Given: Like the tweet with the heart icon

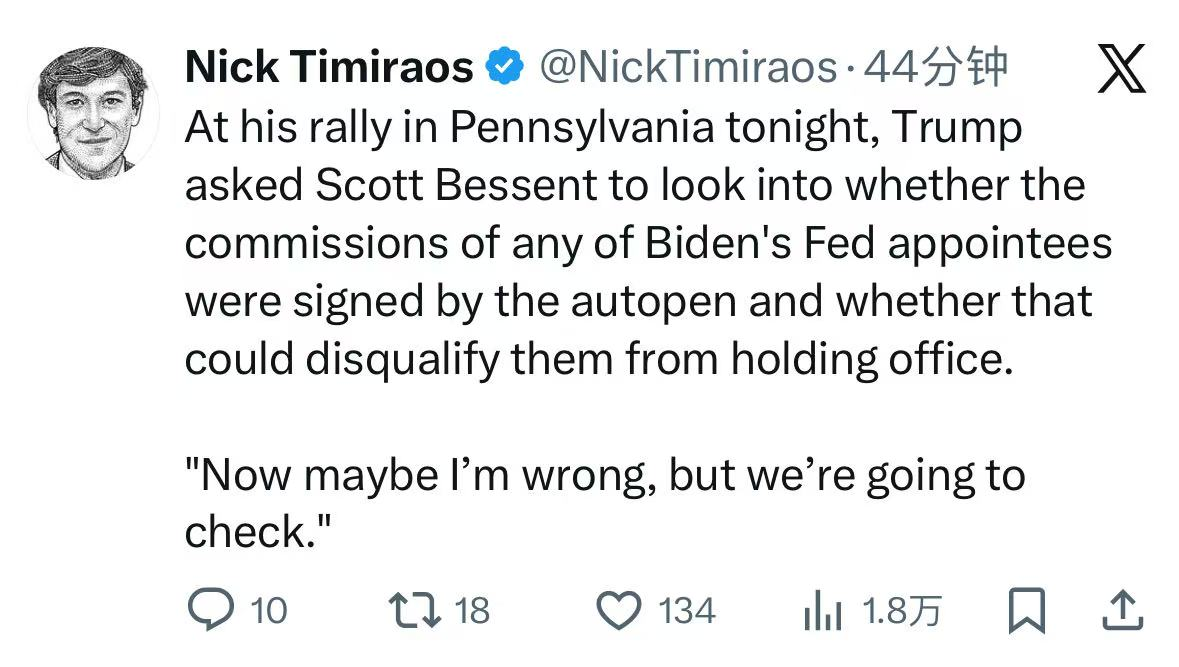Looking at the screenshot, I should pos(620,610).
